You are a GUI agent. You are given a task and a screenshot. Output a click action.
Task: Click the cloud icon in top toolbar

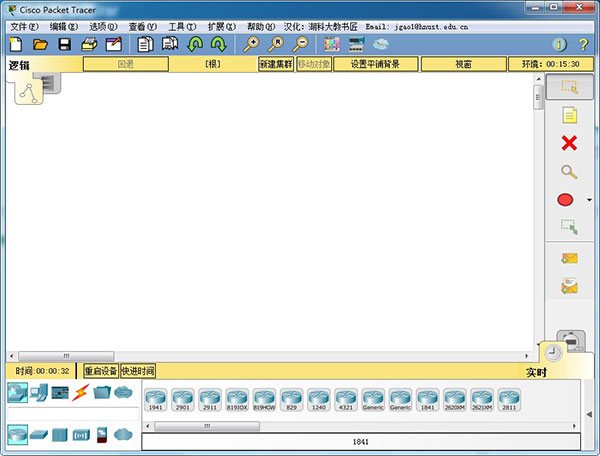381,44
